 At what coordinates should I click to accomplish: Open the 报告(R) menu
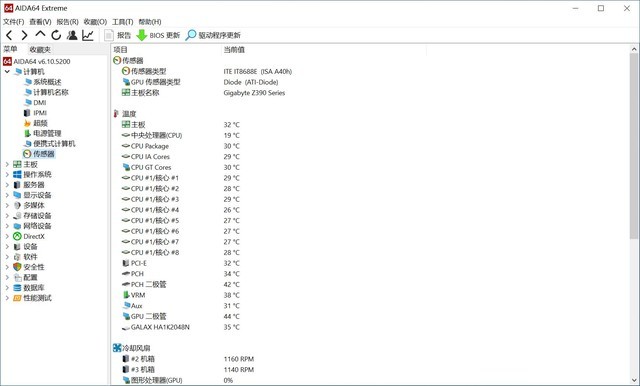pyautogui.click(x=67, y=22)
